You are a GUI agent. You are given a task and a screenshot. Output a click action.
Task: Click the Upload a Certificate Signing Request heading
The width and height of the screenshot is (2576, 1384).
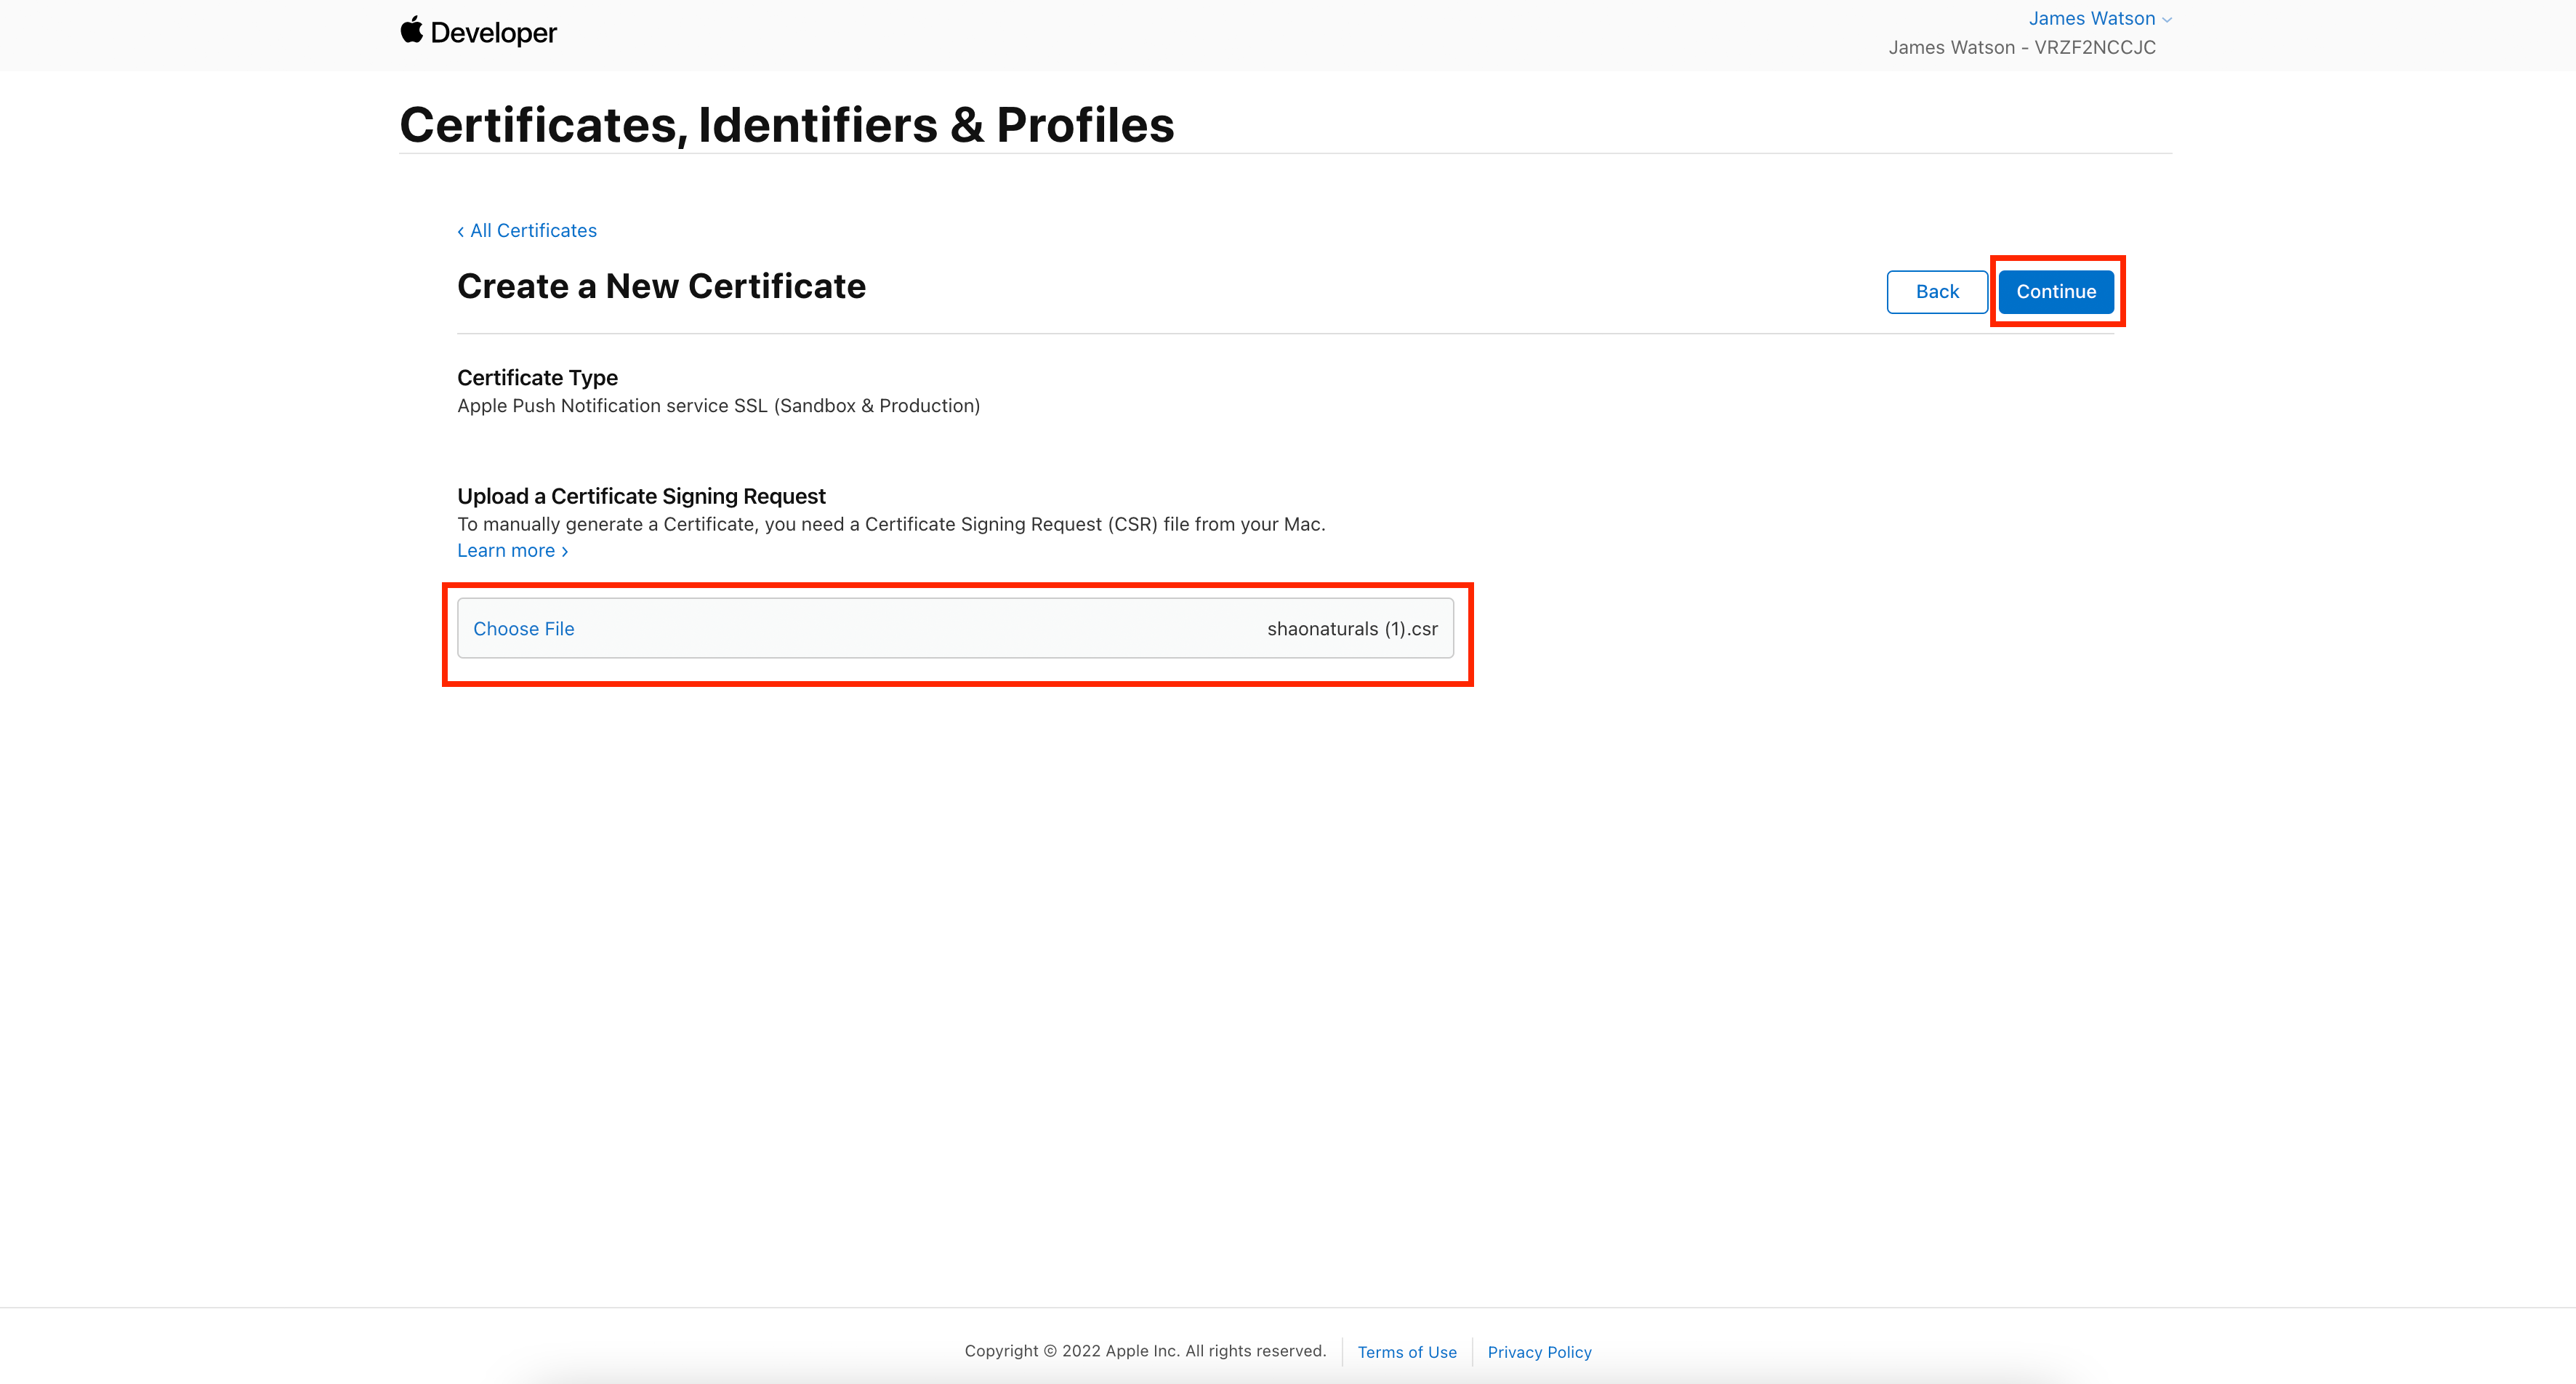641,496
